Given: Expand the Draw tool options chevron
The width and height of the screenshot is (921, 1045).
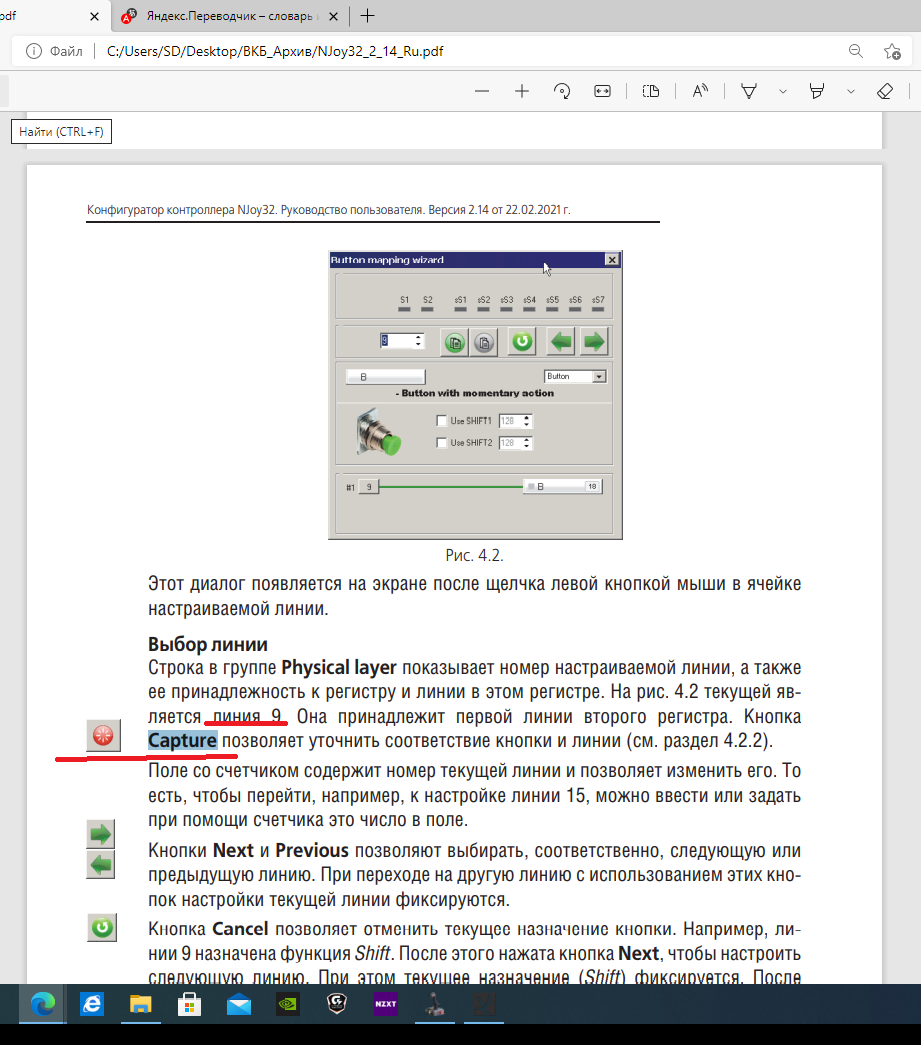Looking at the screenshot, I should [x=783, y=91].
